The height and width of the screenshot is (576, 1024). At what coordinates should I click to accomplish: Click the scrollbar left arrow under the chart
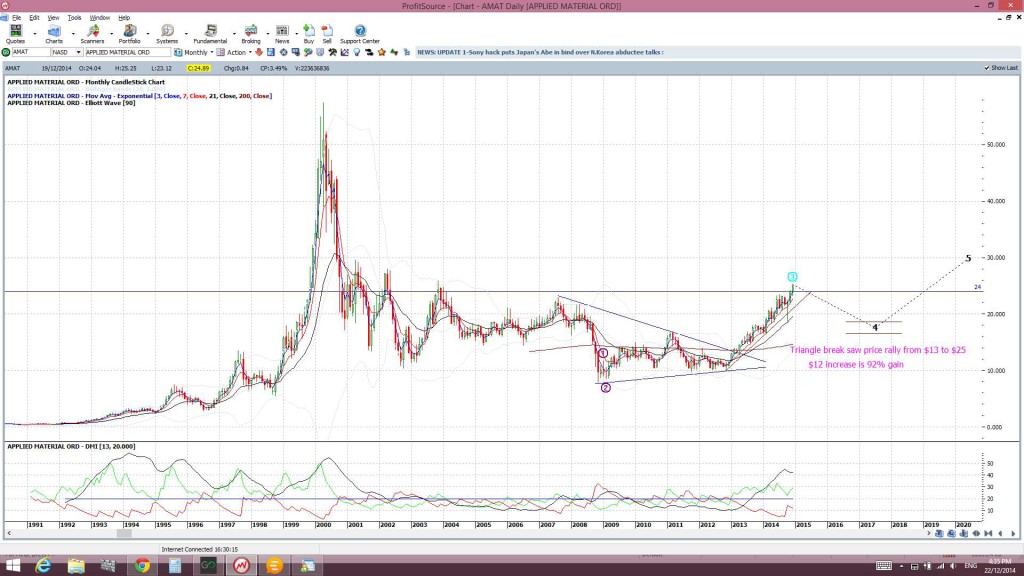pos(8,534)
